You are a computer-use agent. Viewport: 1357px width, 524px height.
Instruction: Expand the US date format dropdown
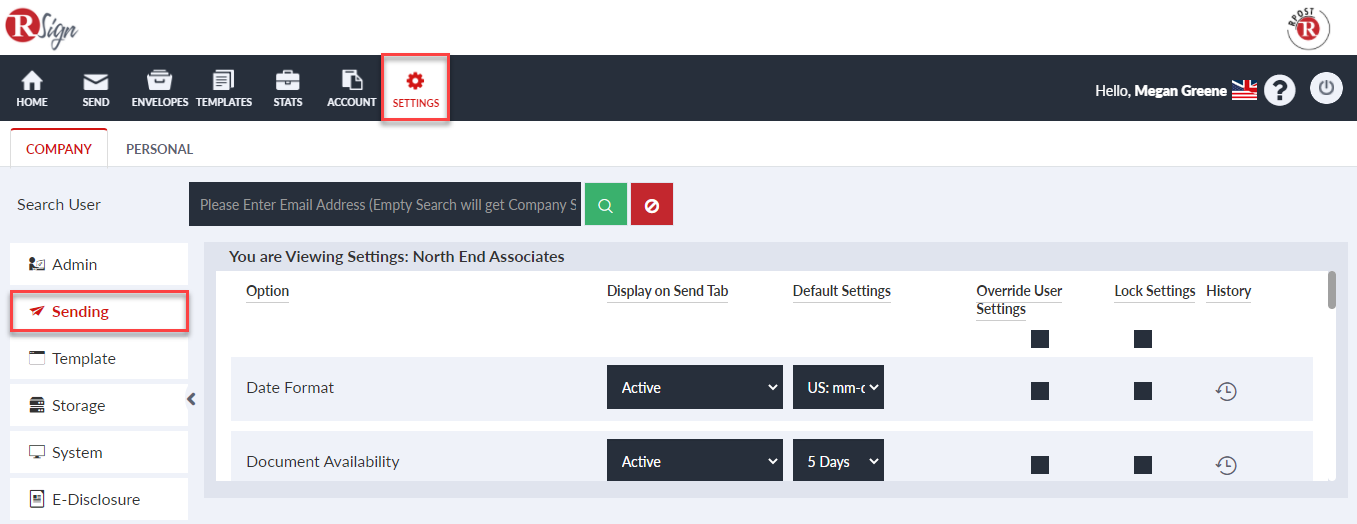coord(838,387)
